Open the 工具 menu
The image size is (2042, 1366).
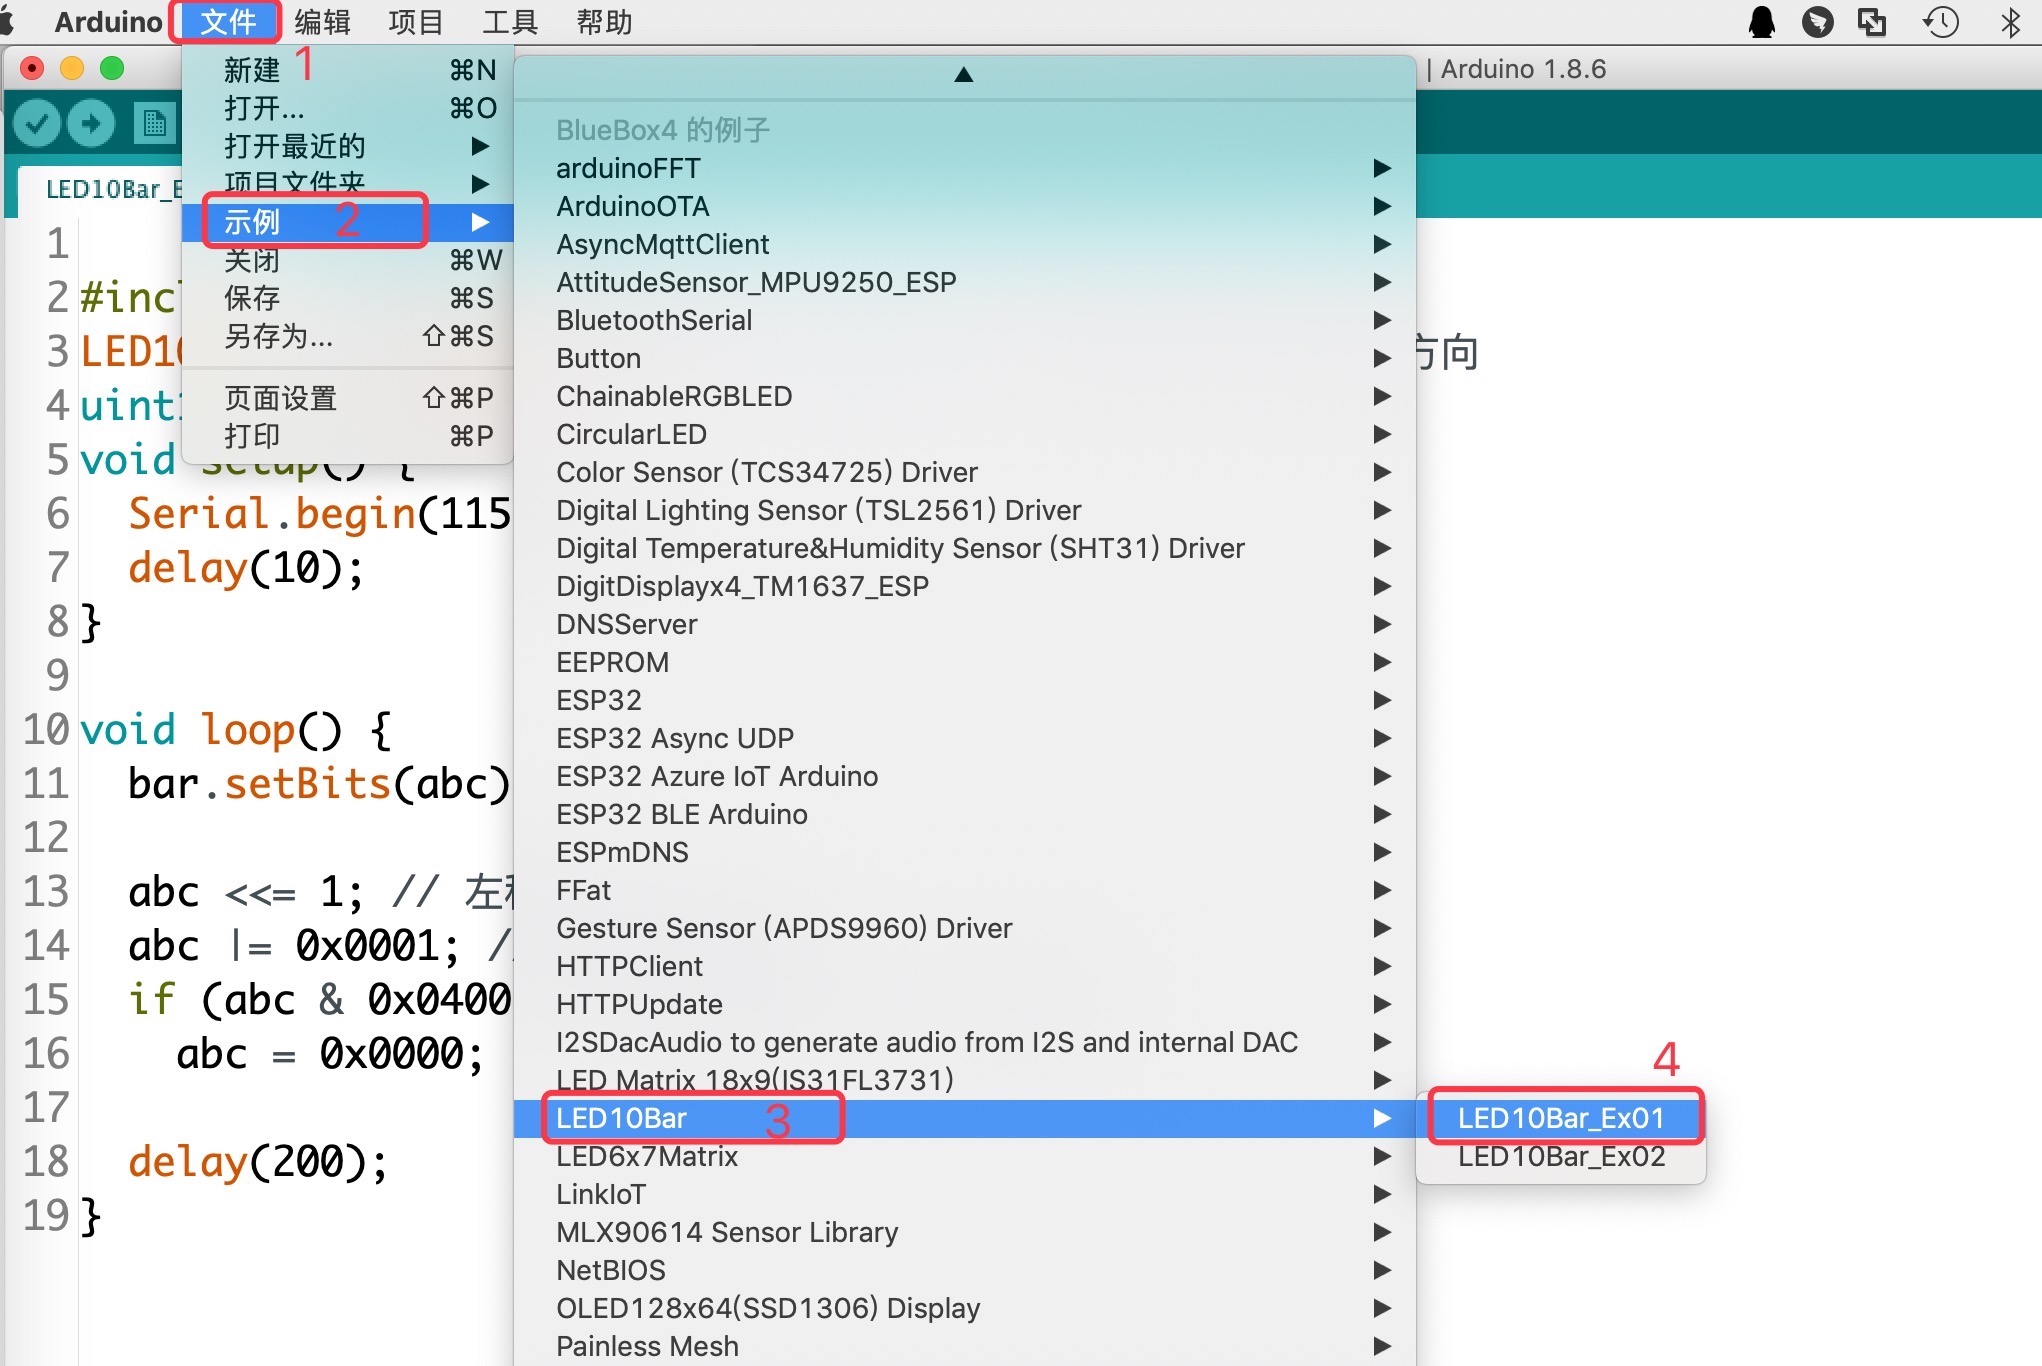pyautogui.click(x=510, y=22)
